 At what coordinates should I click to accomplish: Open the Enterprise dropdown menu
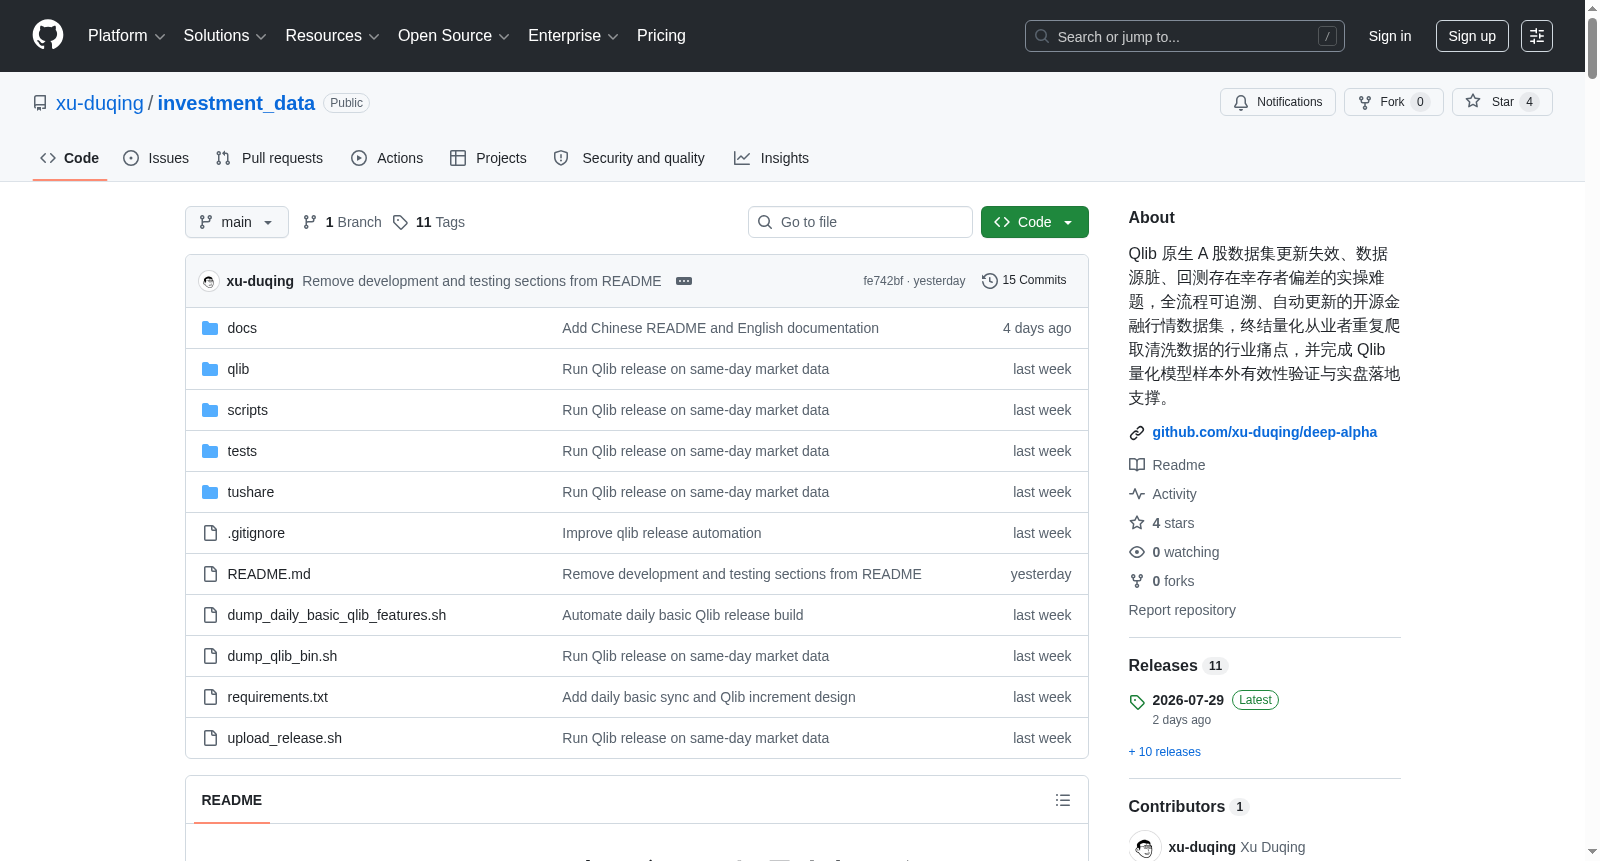point(573,36)
